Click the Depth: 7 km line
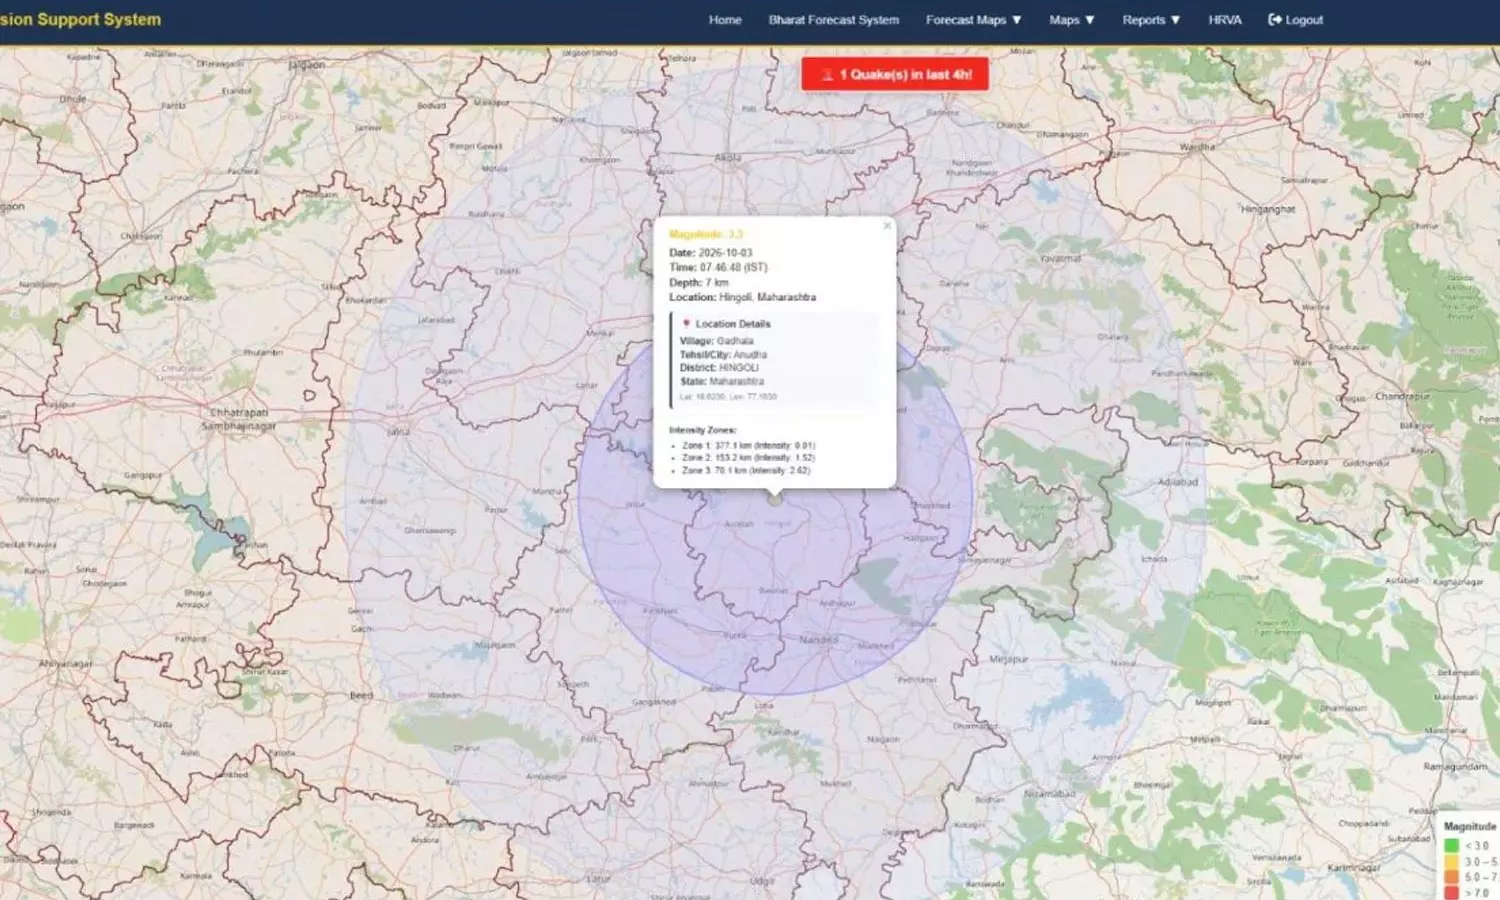 click(699, 282)
